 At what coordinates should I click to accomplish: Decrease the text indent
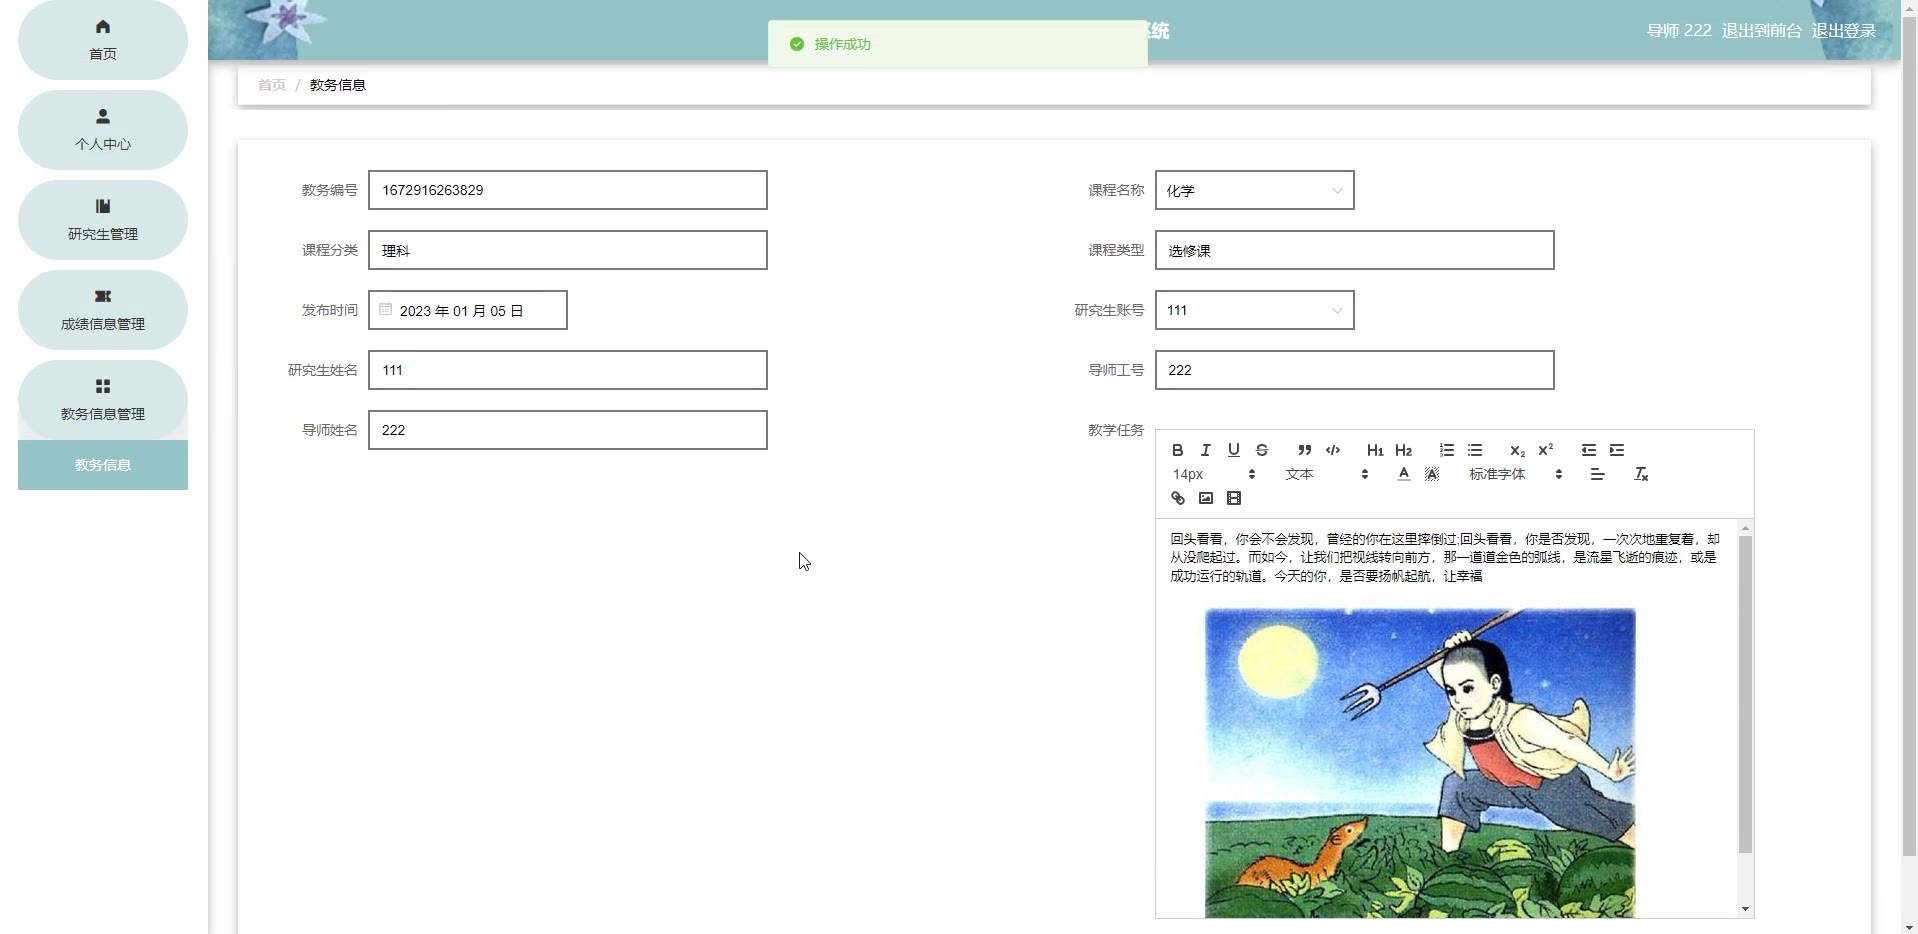[x=1589, y=450]
